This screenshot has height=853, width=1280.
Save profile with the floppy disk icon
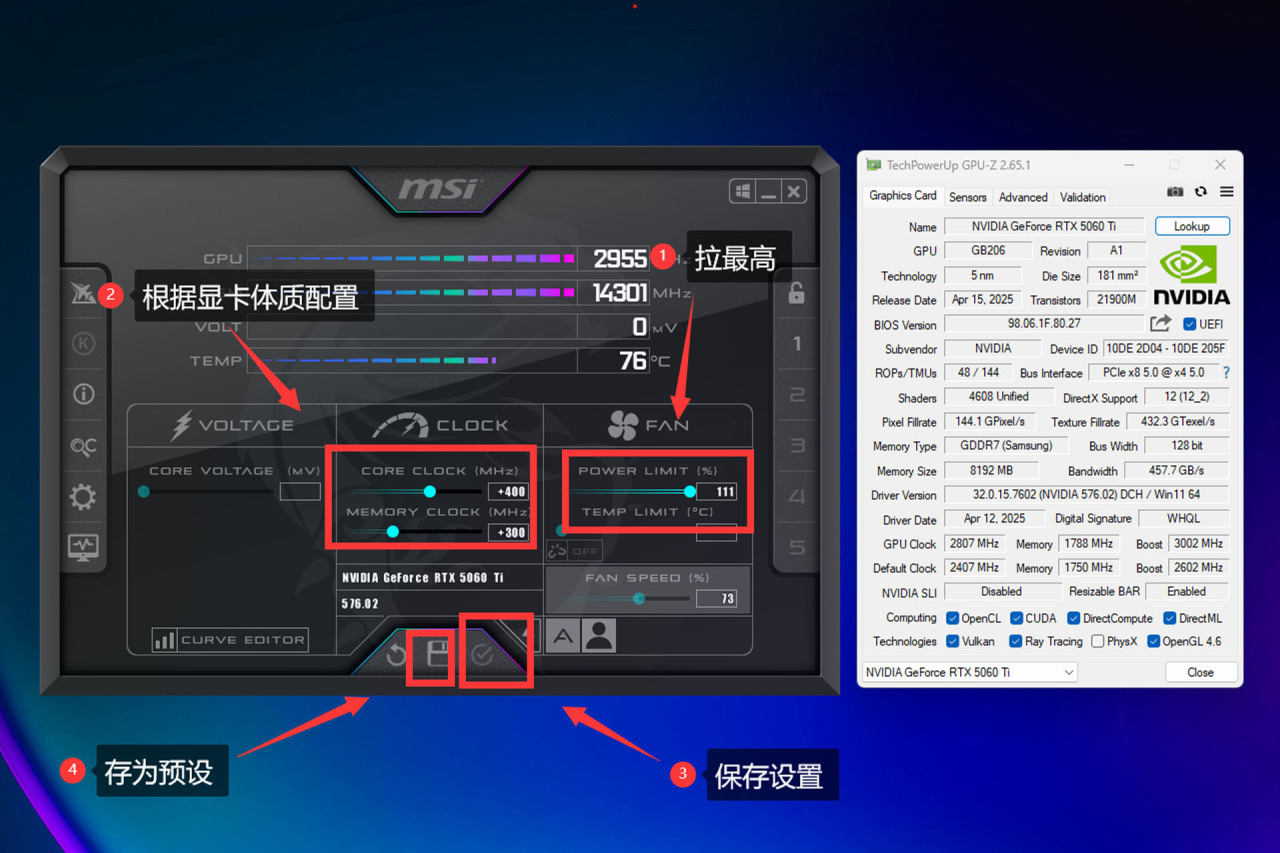pos(438,655)
